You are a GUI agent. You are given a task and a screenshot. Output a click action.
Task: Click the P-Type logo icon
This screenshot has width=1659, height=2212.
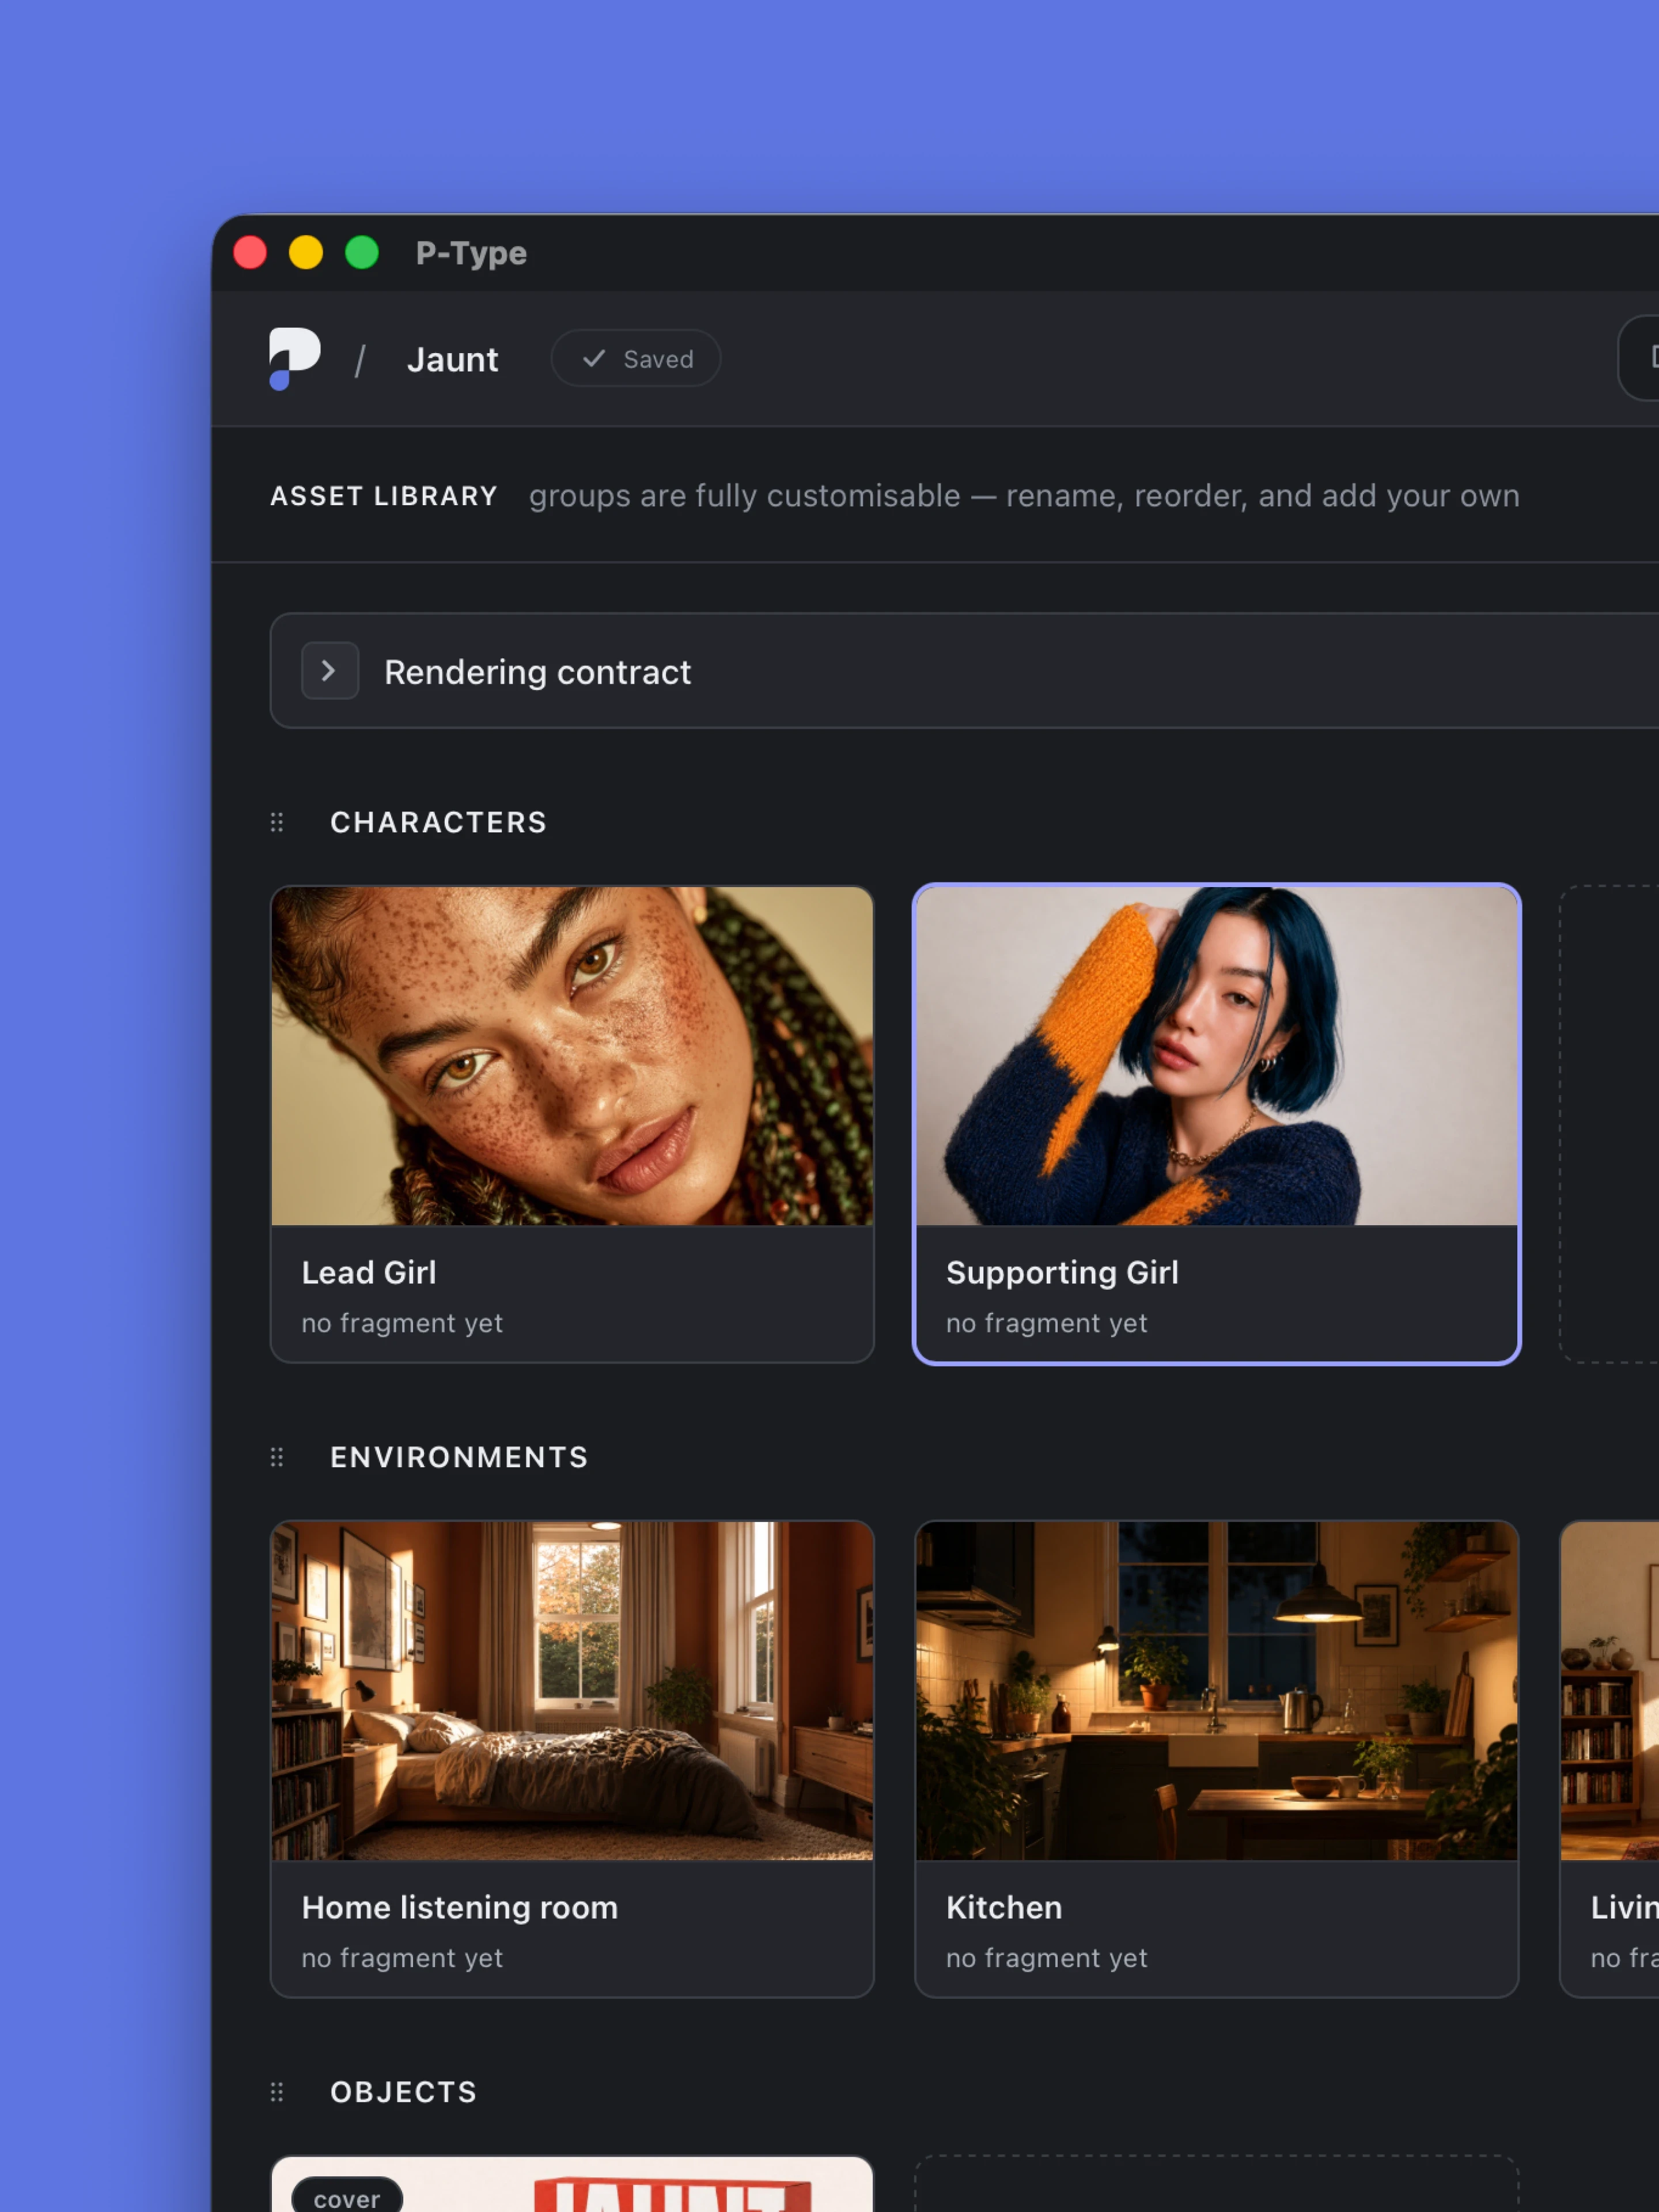295,358
